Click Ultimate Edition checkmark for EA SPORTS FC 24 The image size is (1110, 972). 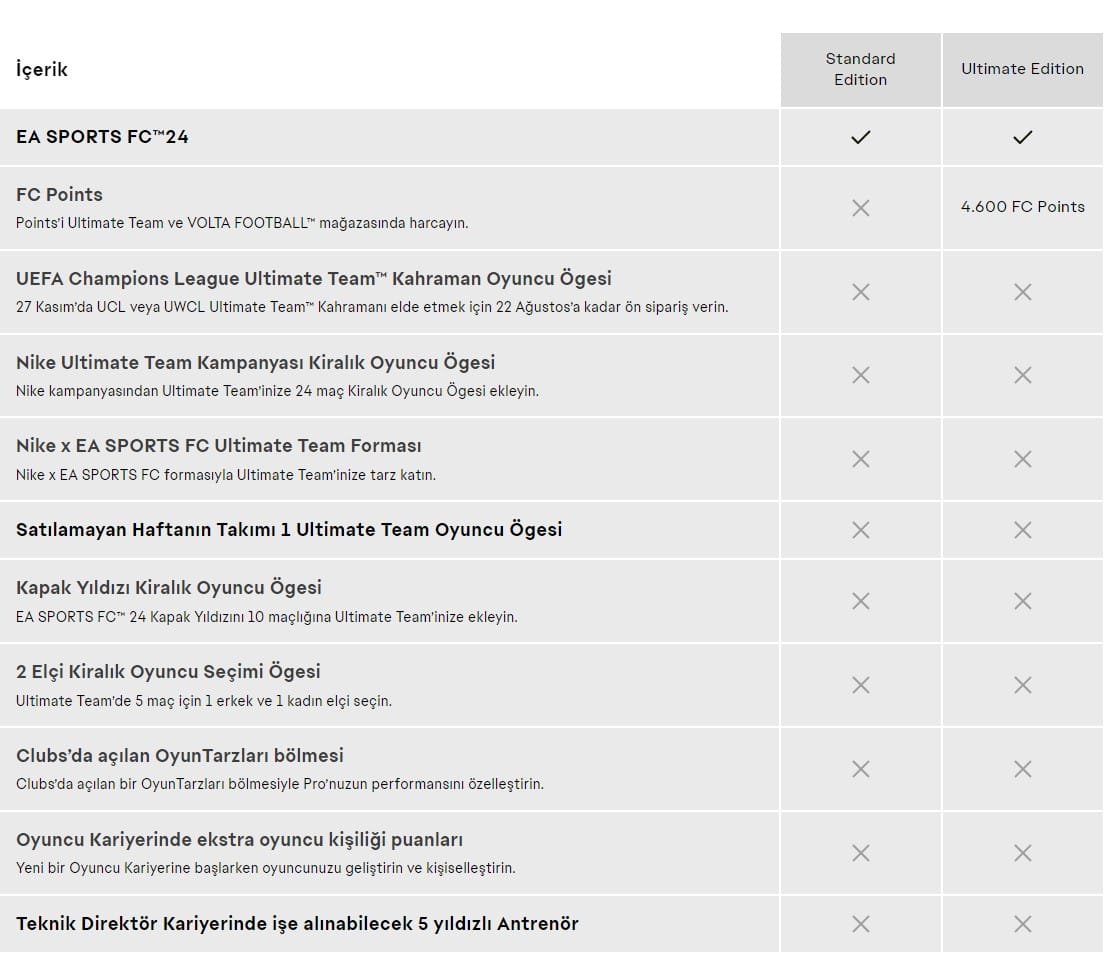1022,137
